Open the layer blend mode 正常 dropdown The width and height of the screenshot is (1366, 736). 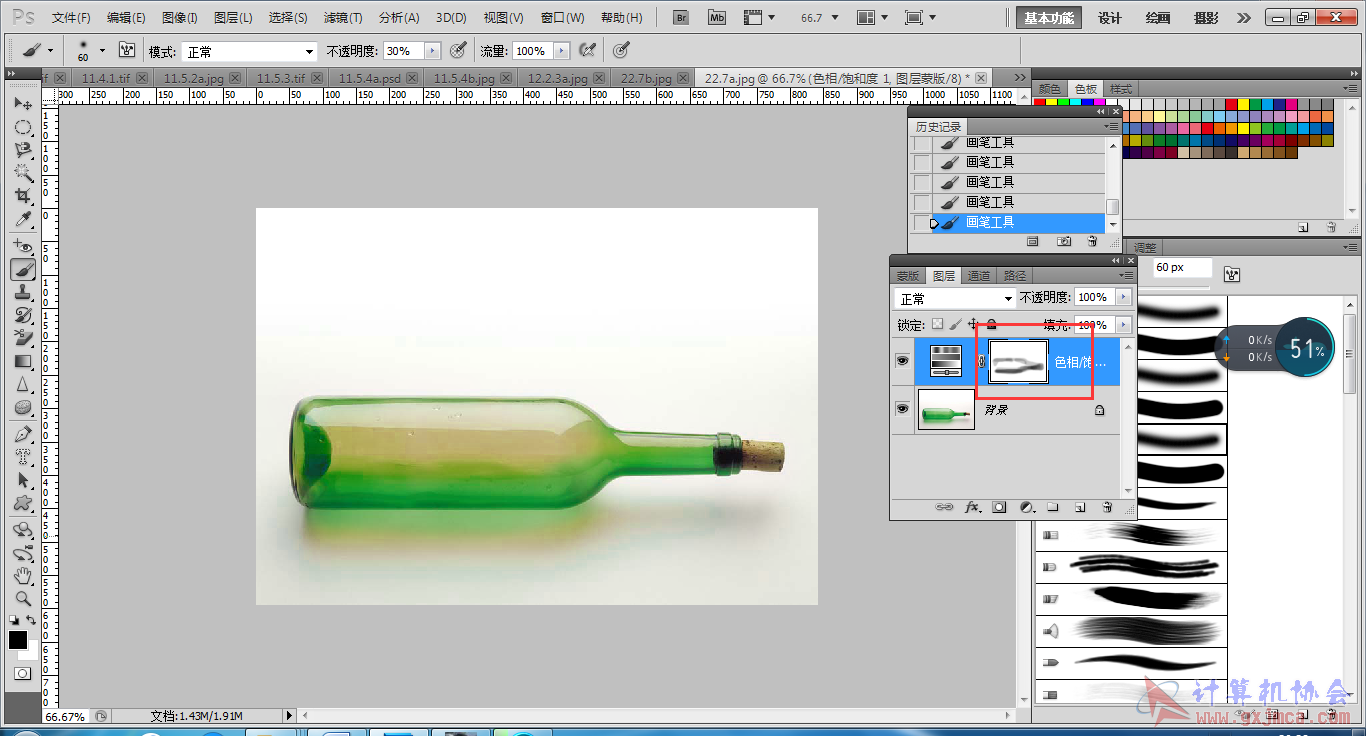(x=955, y=298)
